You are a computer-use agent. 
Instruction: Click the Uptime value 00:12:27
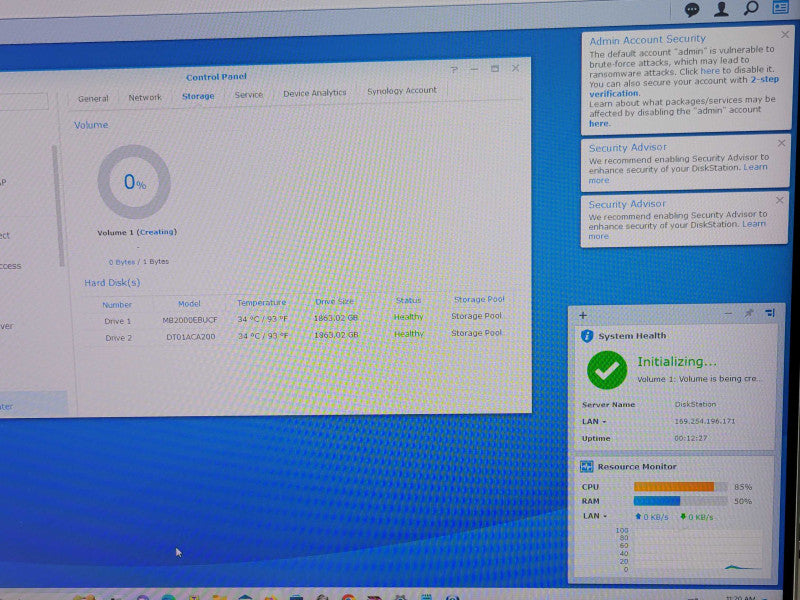tap(691, 438)
